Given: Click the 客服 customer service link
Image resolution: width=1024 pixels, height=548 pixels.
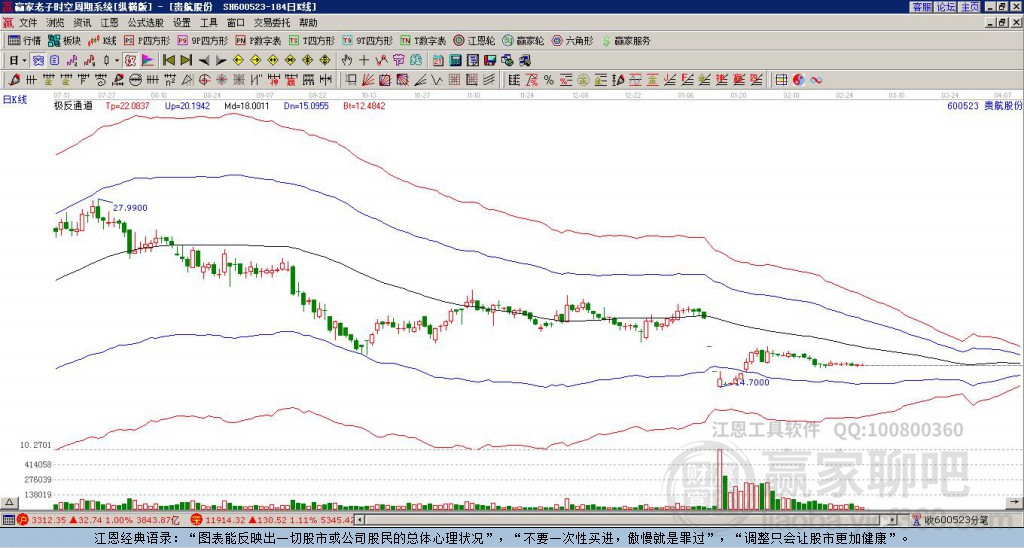Looking at the screenshot, I should click(921, 7).
